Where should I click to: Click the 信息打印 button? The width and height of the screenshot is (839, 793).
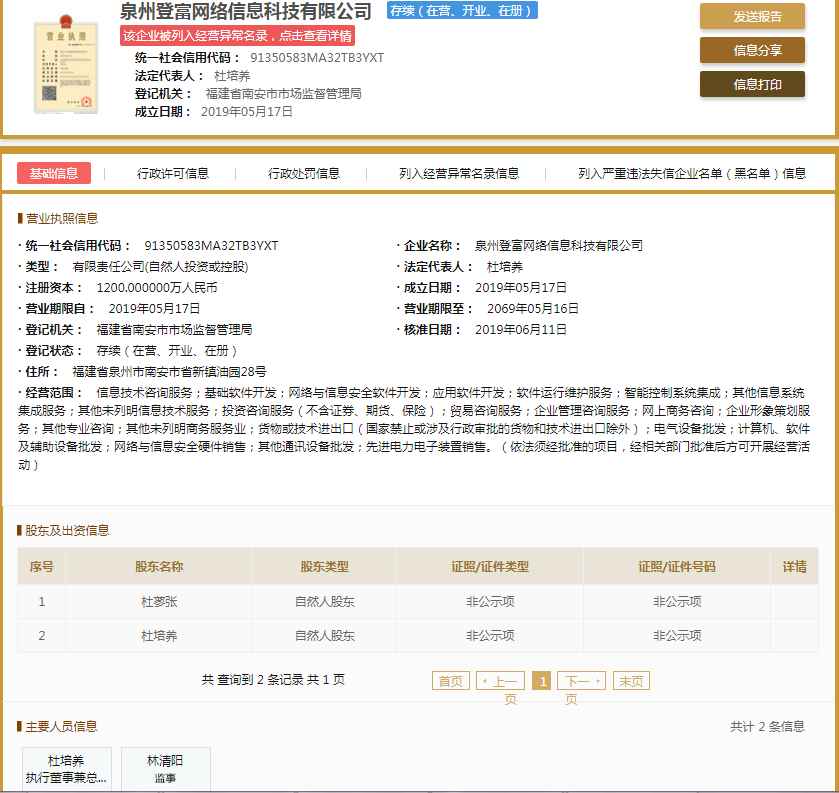click(751, 85)
